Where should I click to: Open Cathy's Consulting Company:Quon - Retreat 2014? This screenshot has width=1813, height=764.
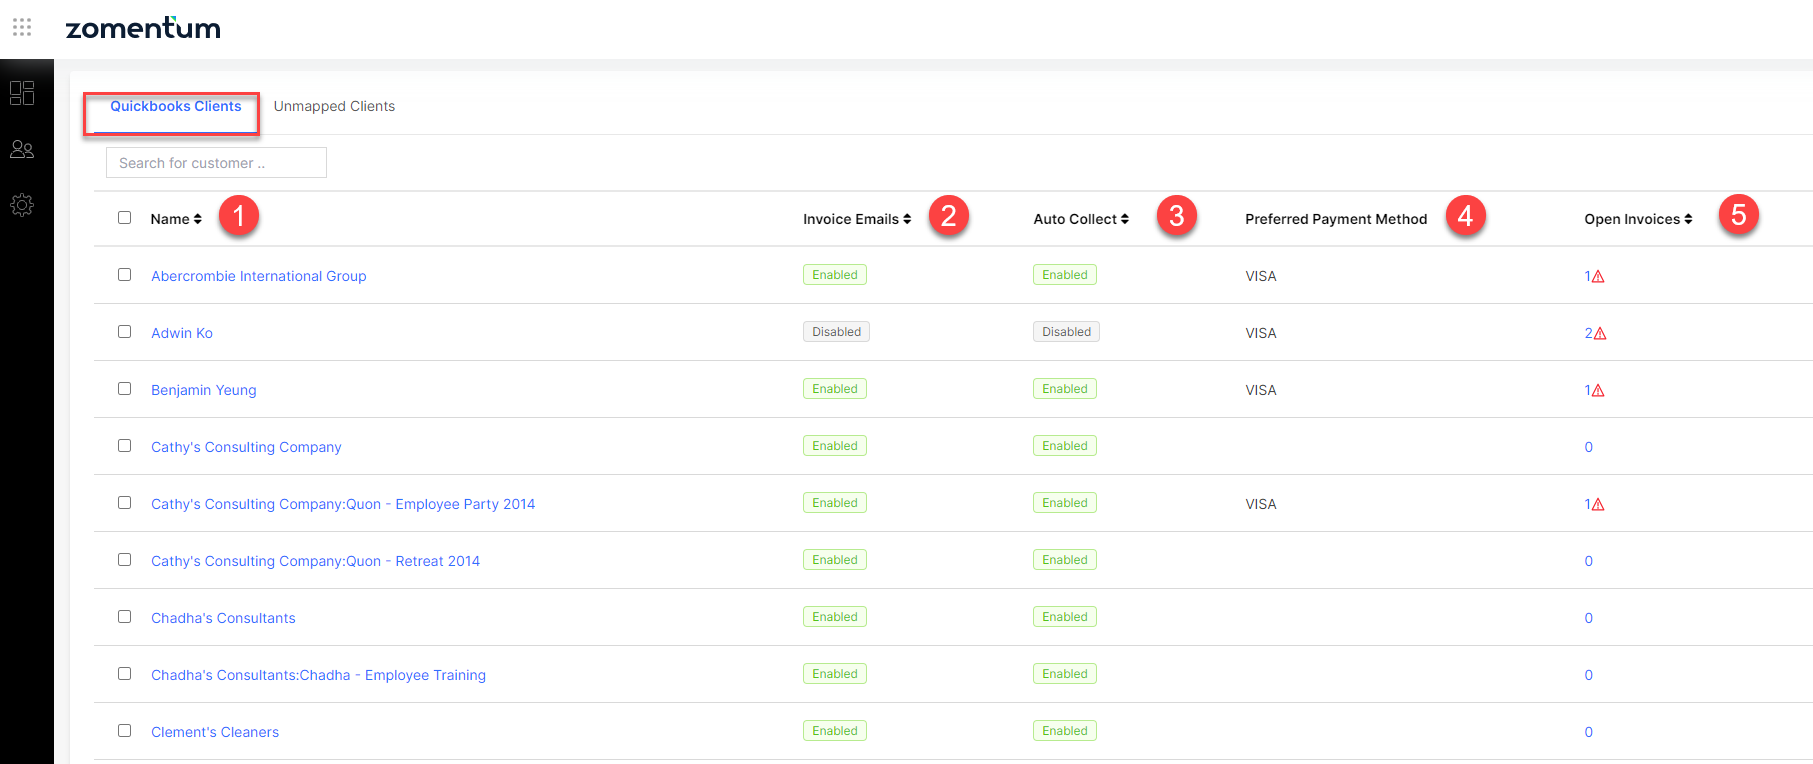coord(315,561)
